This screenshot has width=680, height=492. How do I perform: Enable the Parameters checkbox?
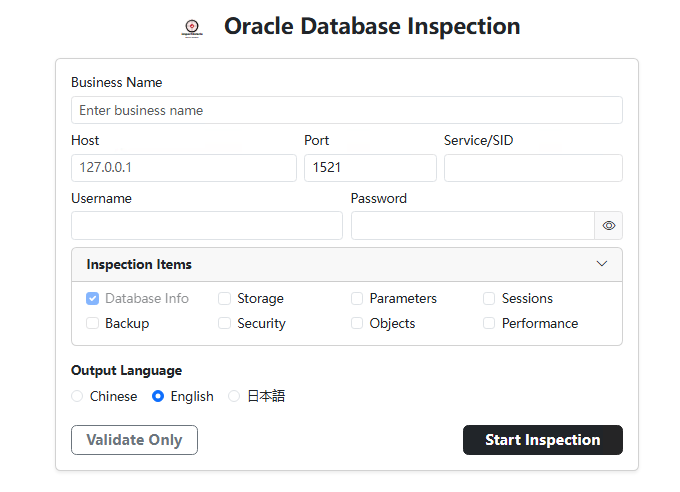click(x=357, y=298)
